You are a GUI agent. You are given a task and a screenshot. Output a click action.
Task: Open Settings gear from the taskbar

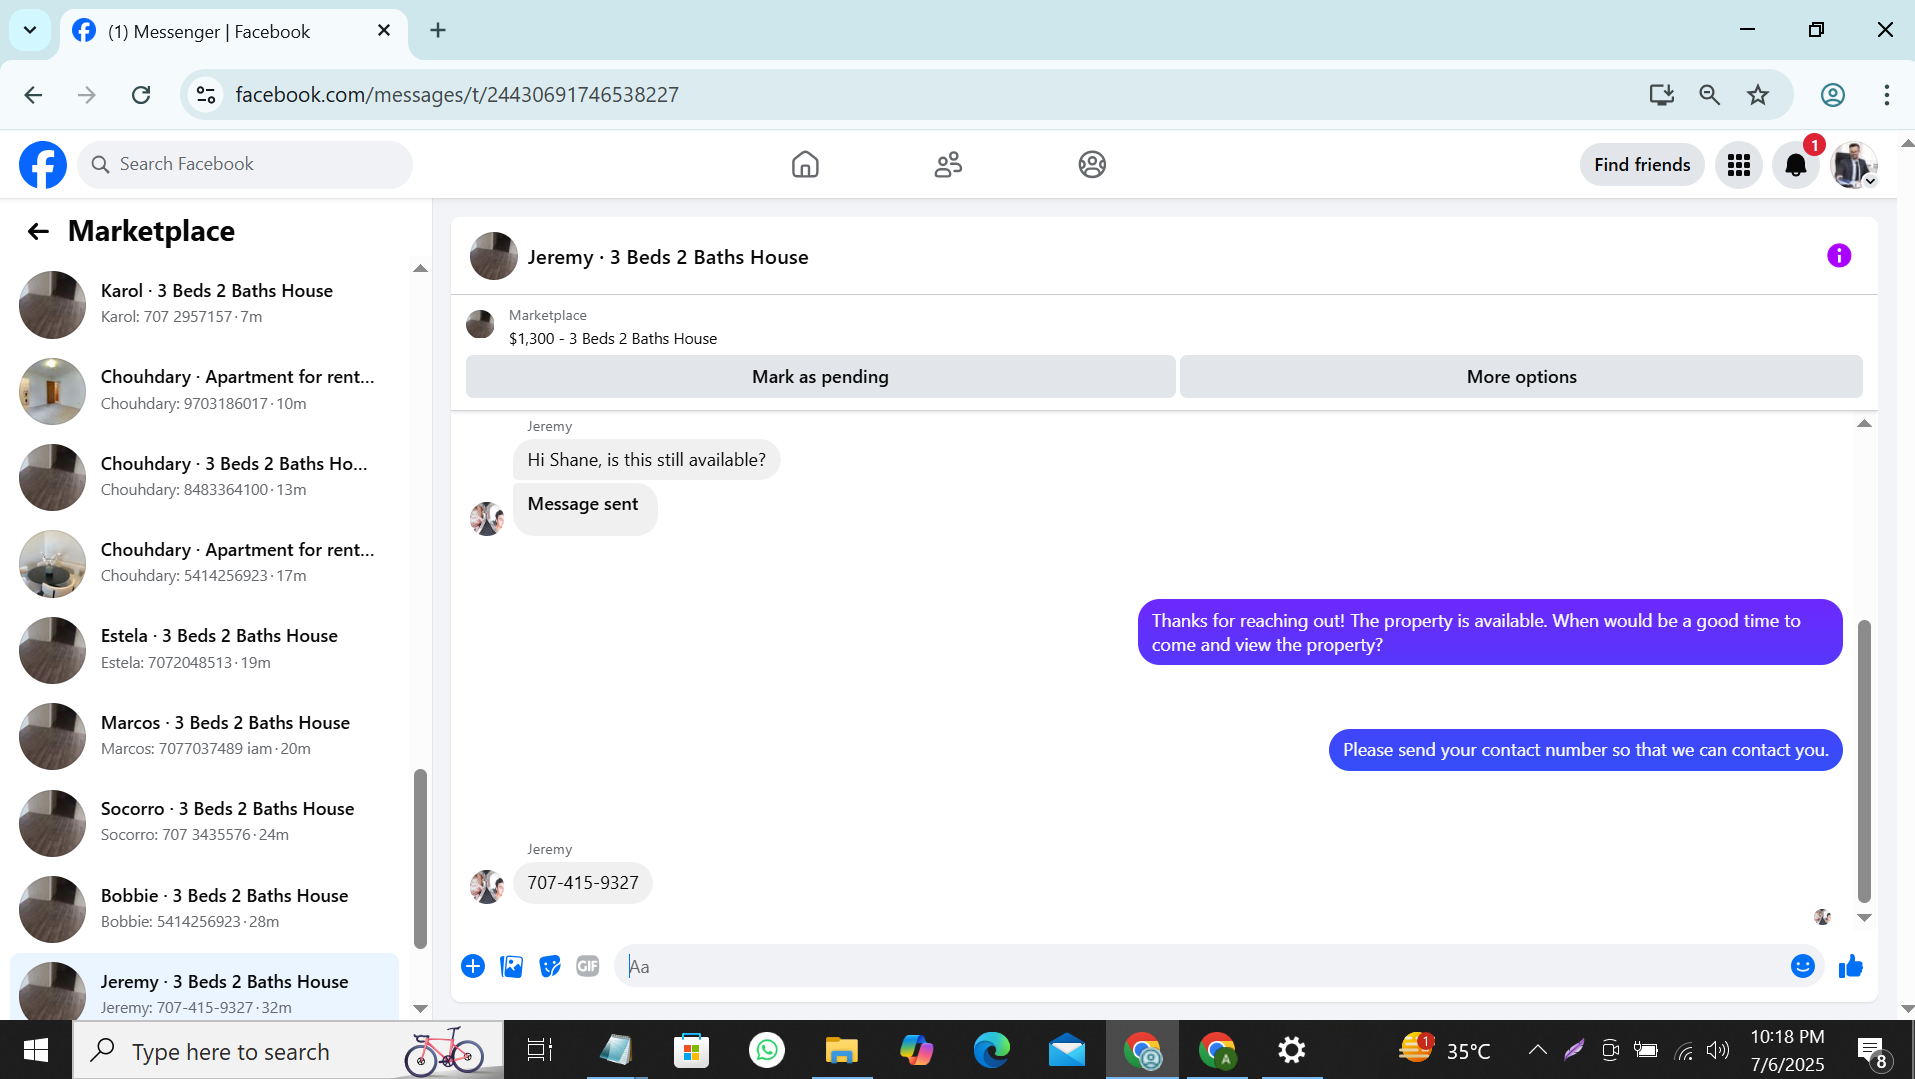(1292, 1050)
